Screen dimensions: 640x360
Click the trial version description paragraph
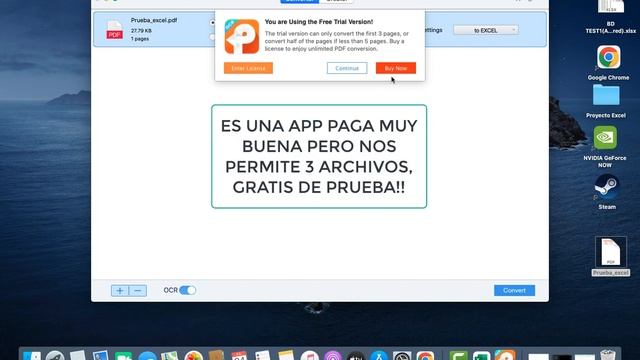tap(336, 41)
